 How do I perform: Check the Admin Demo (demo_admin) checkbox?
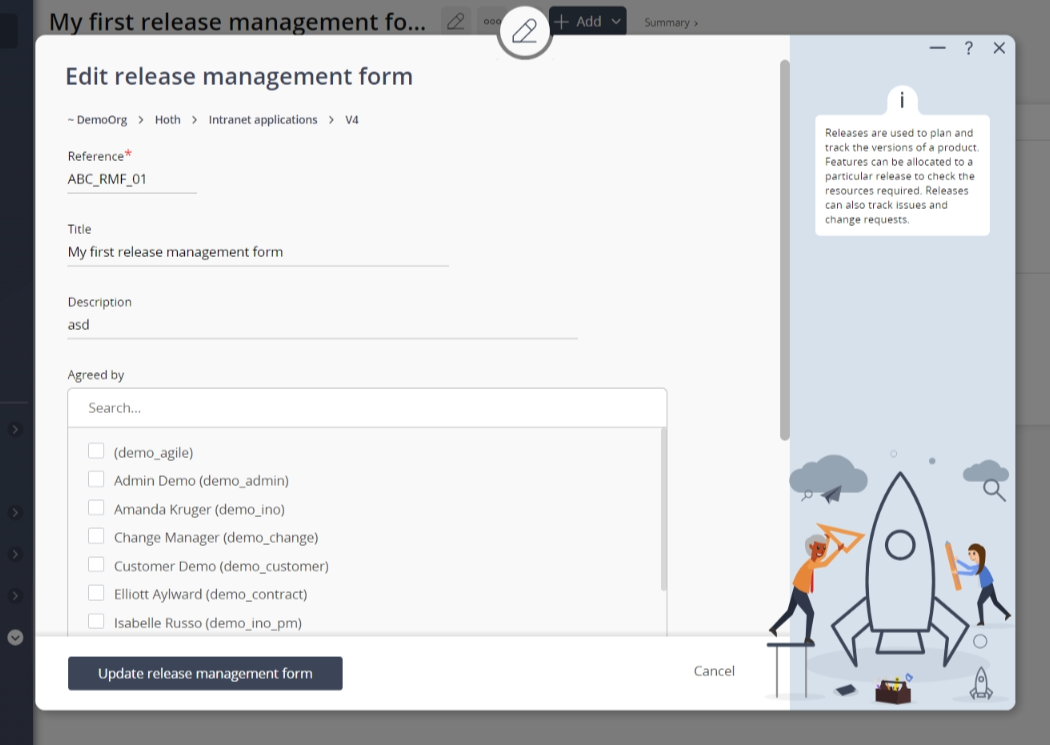(96, 480)
